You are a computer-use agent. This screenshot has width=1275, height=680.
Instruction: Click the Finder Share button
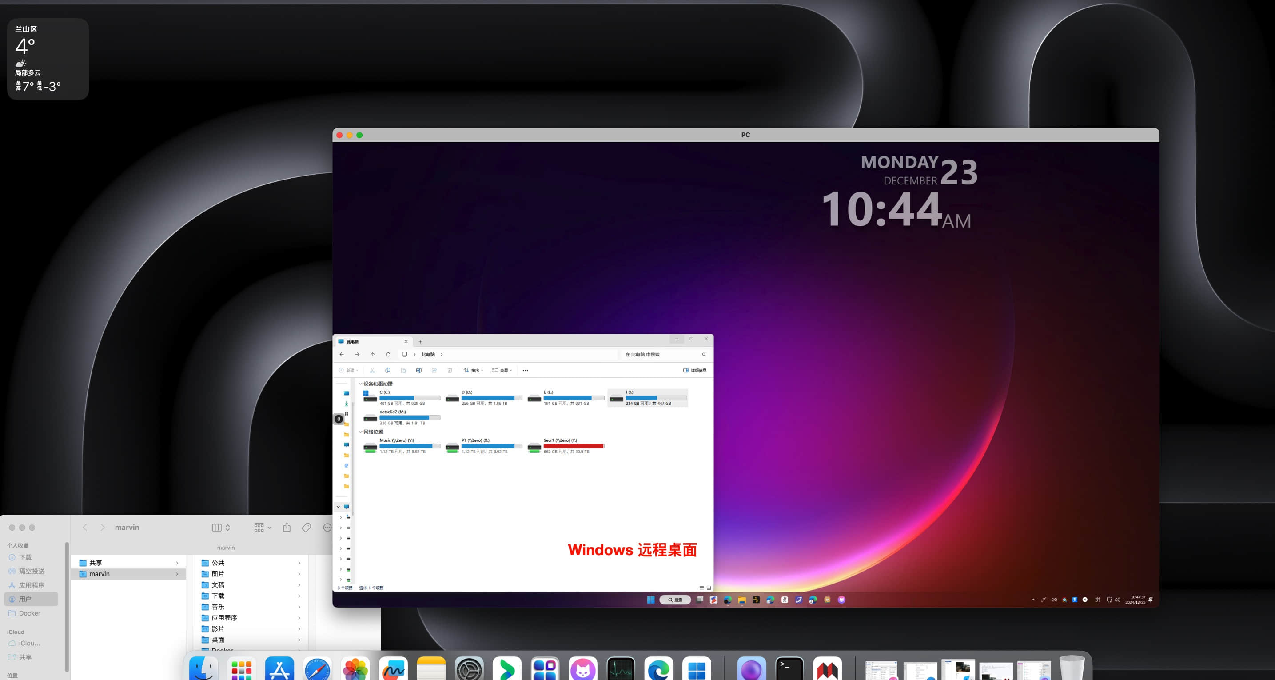tap(287, 527)
